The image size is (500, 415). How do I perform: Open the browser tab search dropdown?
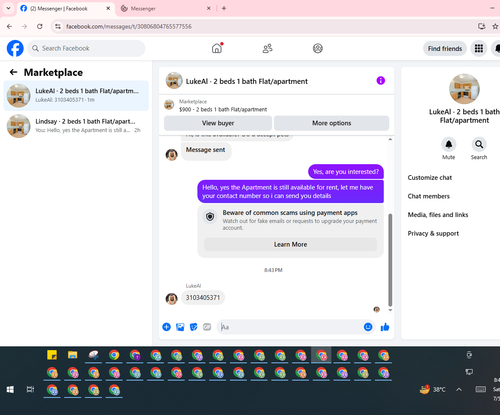coord(9,8)
